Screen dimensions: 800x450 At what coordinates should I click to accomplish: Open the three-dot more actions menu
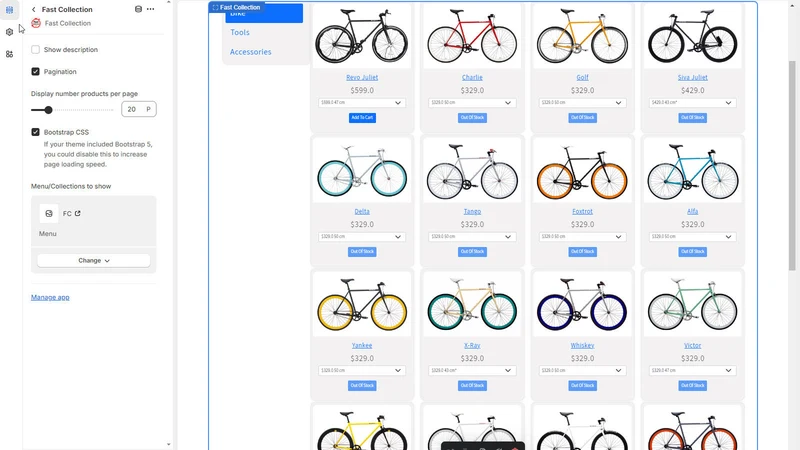coord(151,9)
